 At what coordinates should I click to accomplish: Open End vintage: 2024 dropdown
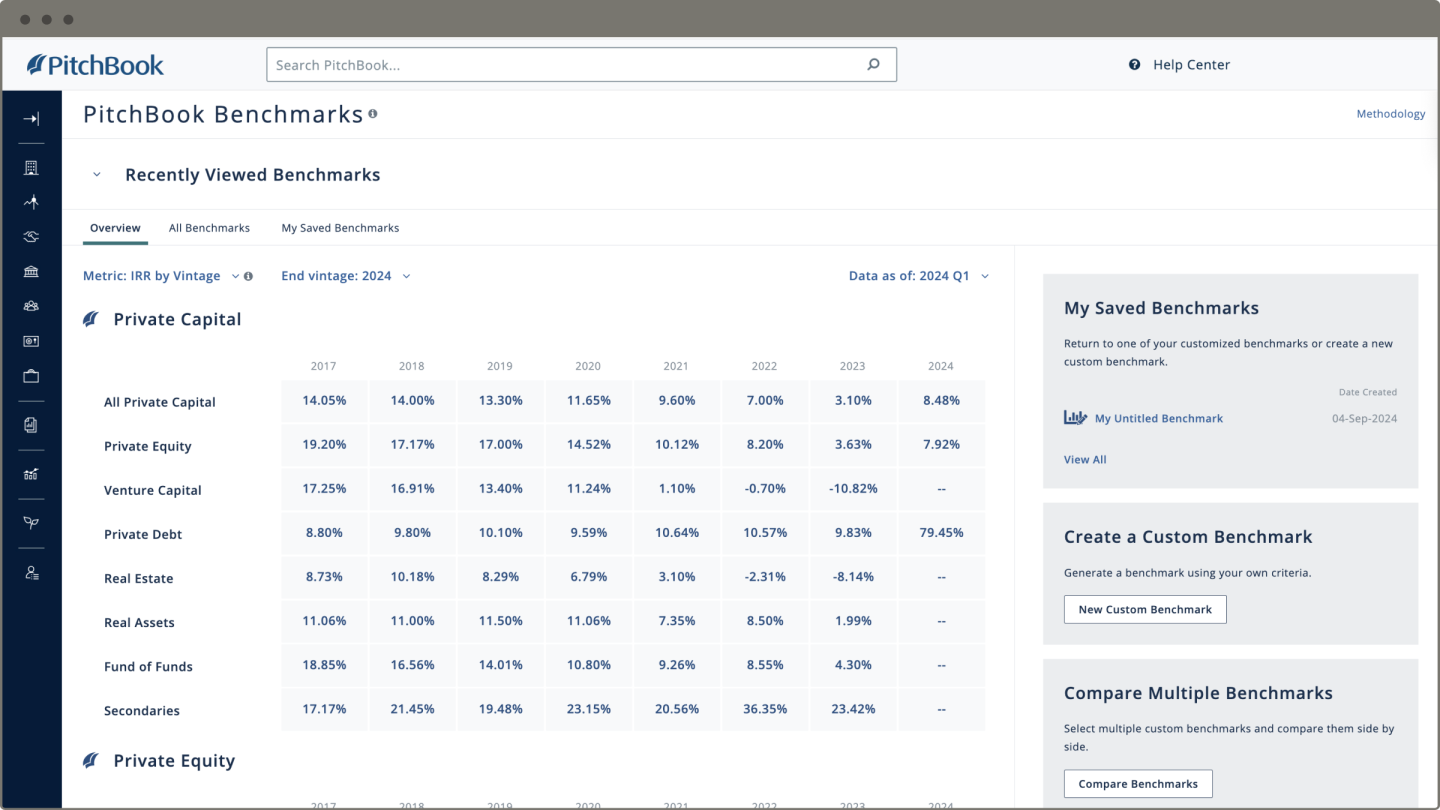coord(345,276)
